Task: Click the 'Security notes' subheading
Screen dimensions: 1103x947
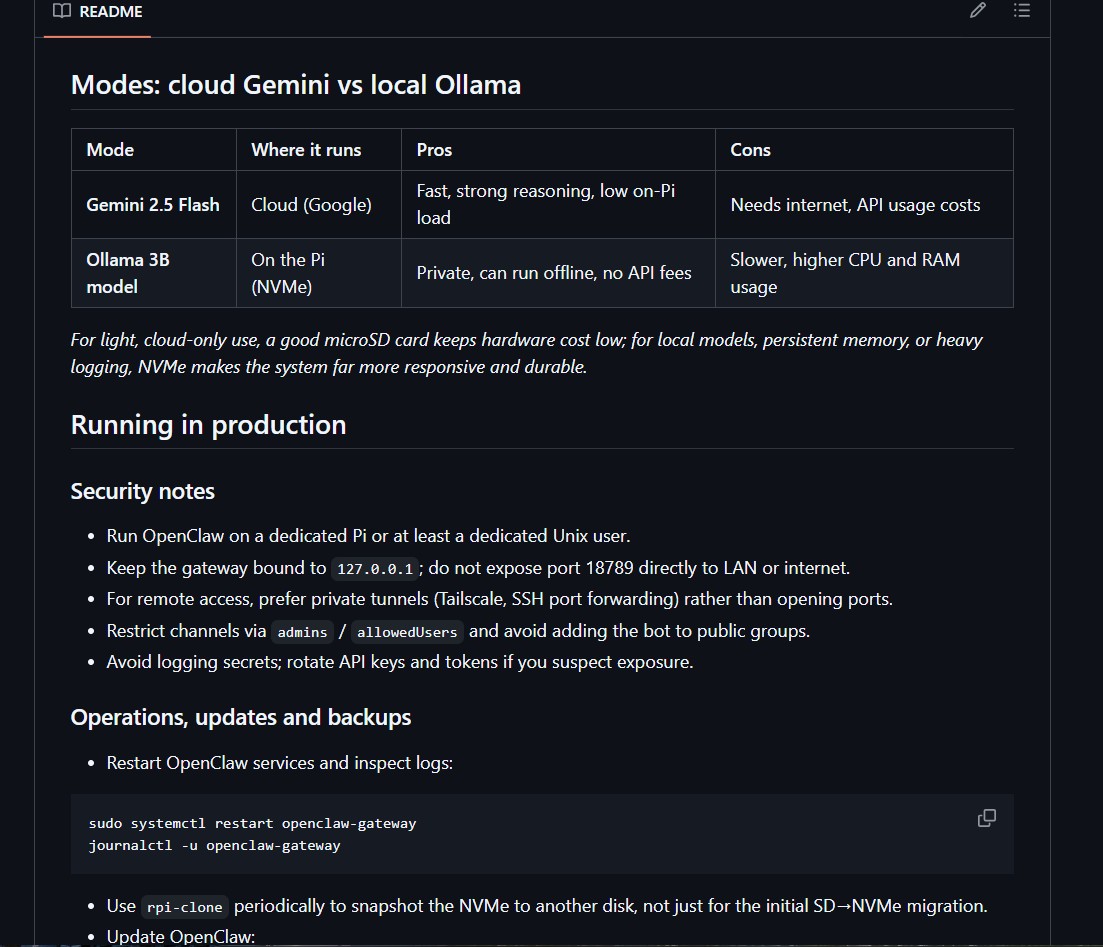Action: click(x=143, y=491)
